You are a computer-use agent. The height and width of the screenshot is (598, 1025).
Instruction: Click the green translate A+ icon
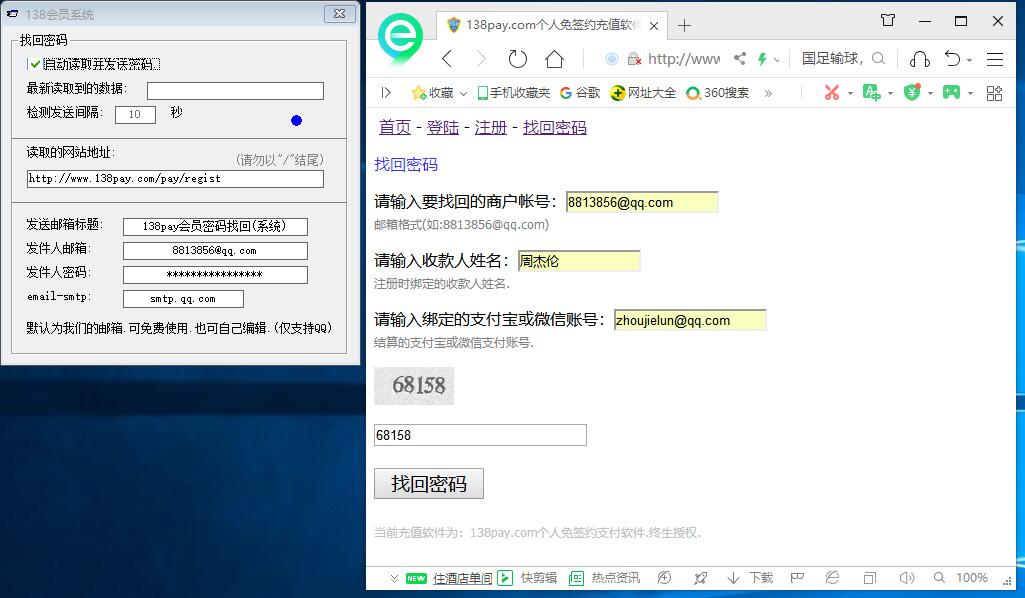(871, 93)
